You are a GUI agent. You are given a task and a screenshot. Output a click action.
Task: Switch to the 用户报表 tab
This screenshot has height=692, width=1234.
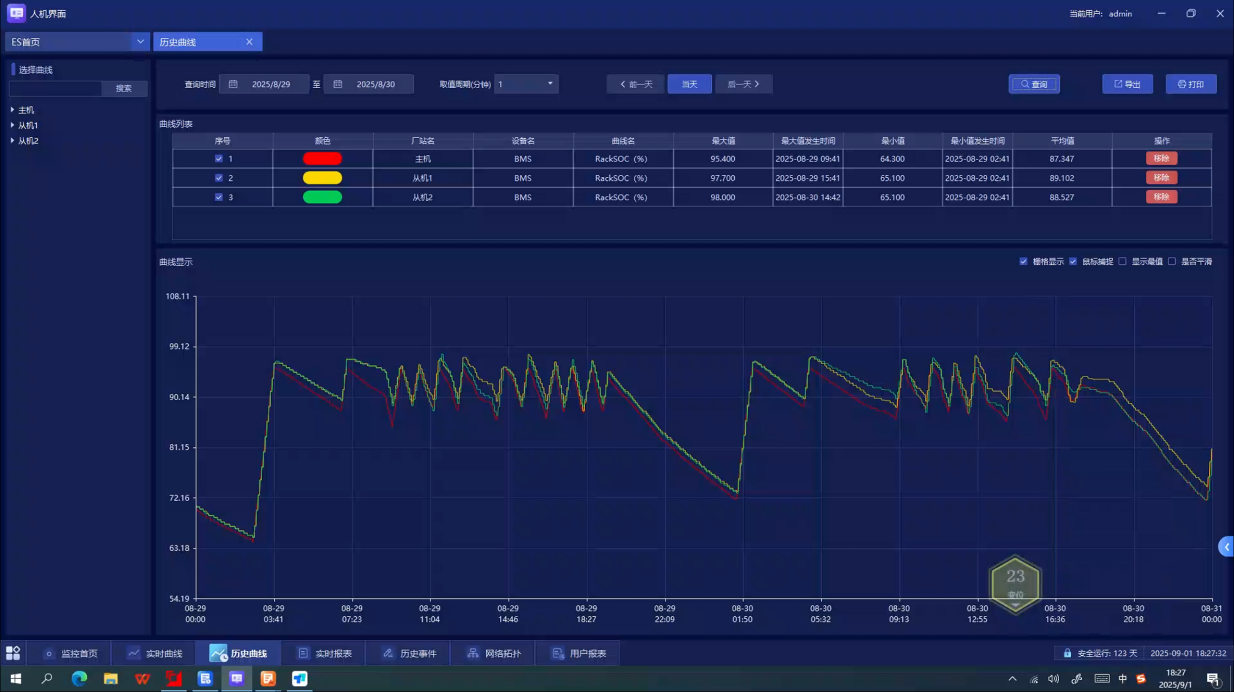click(578, 653)
